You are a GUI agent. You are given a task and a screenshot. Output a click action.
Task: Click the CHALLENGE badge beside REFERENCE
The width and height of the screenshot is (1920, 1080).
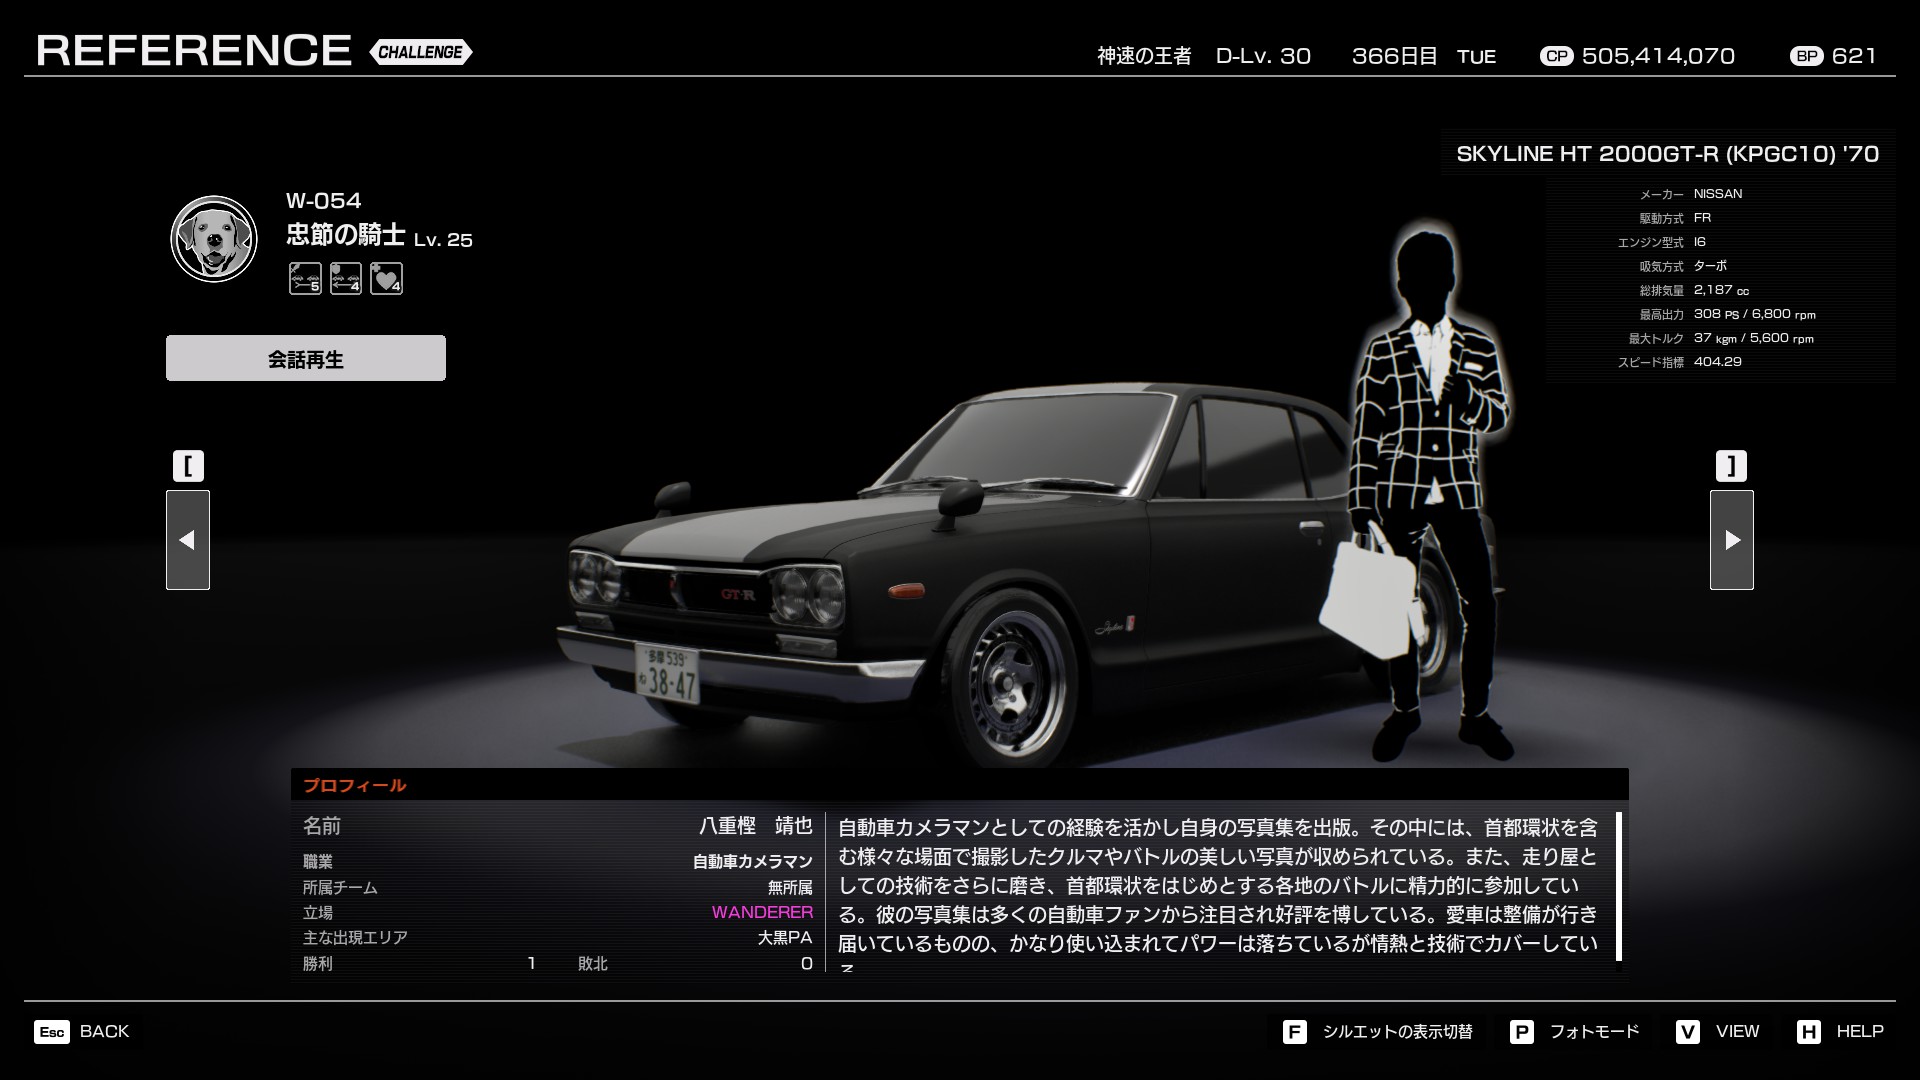(x=421, y=52)
